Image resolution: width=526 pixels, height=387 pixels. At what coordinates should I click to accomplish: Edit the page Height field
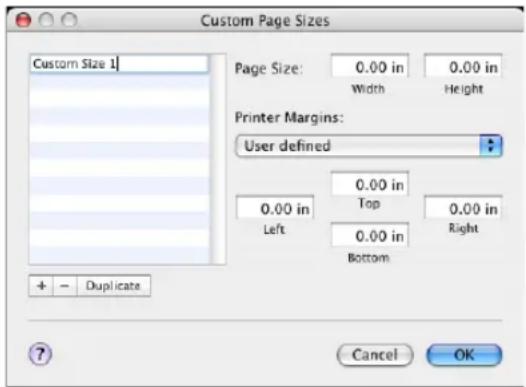463,66
